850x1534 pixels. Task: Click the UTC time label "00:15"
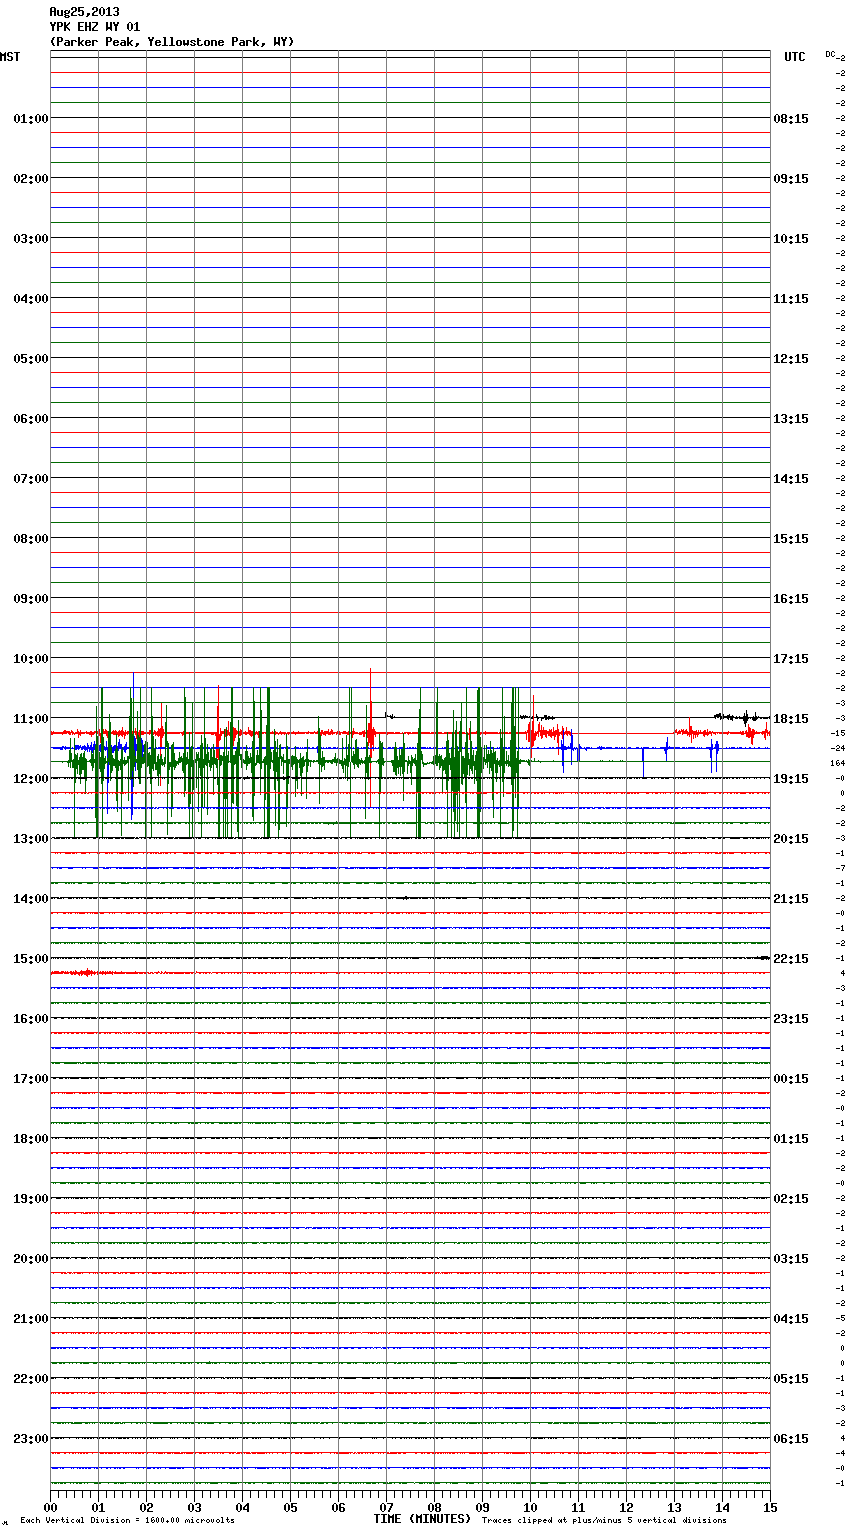tap(791, 1079)
